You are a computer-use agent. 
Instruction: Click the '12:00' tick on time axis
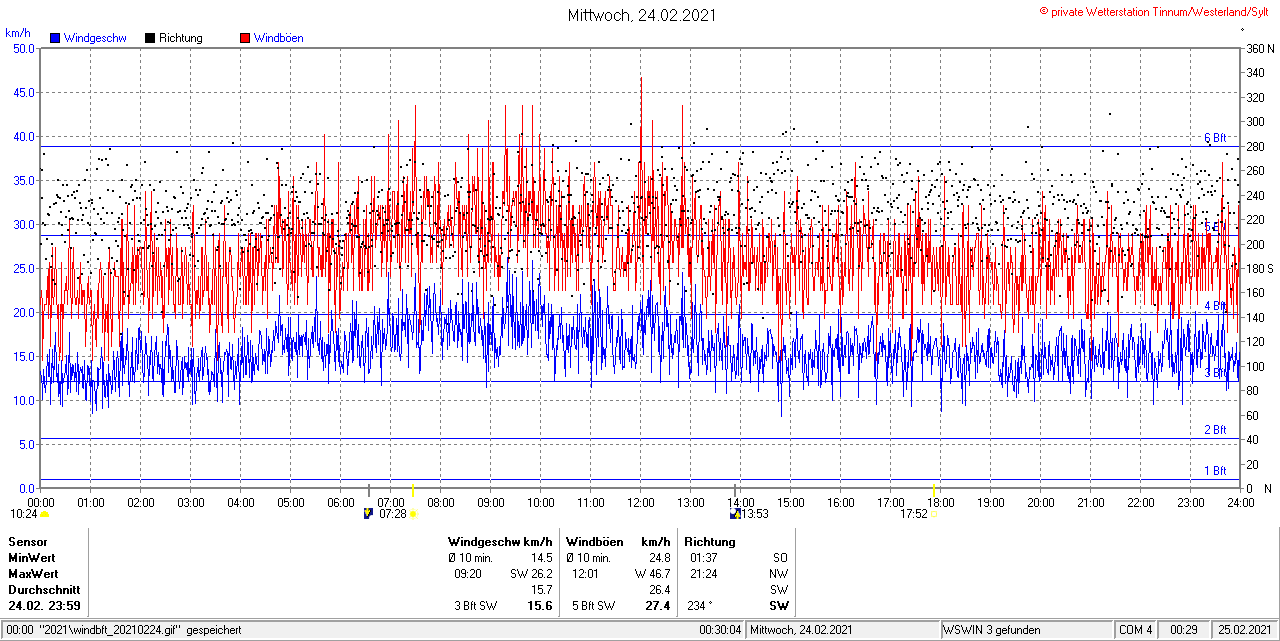point(641,502)
